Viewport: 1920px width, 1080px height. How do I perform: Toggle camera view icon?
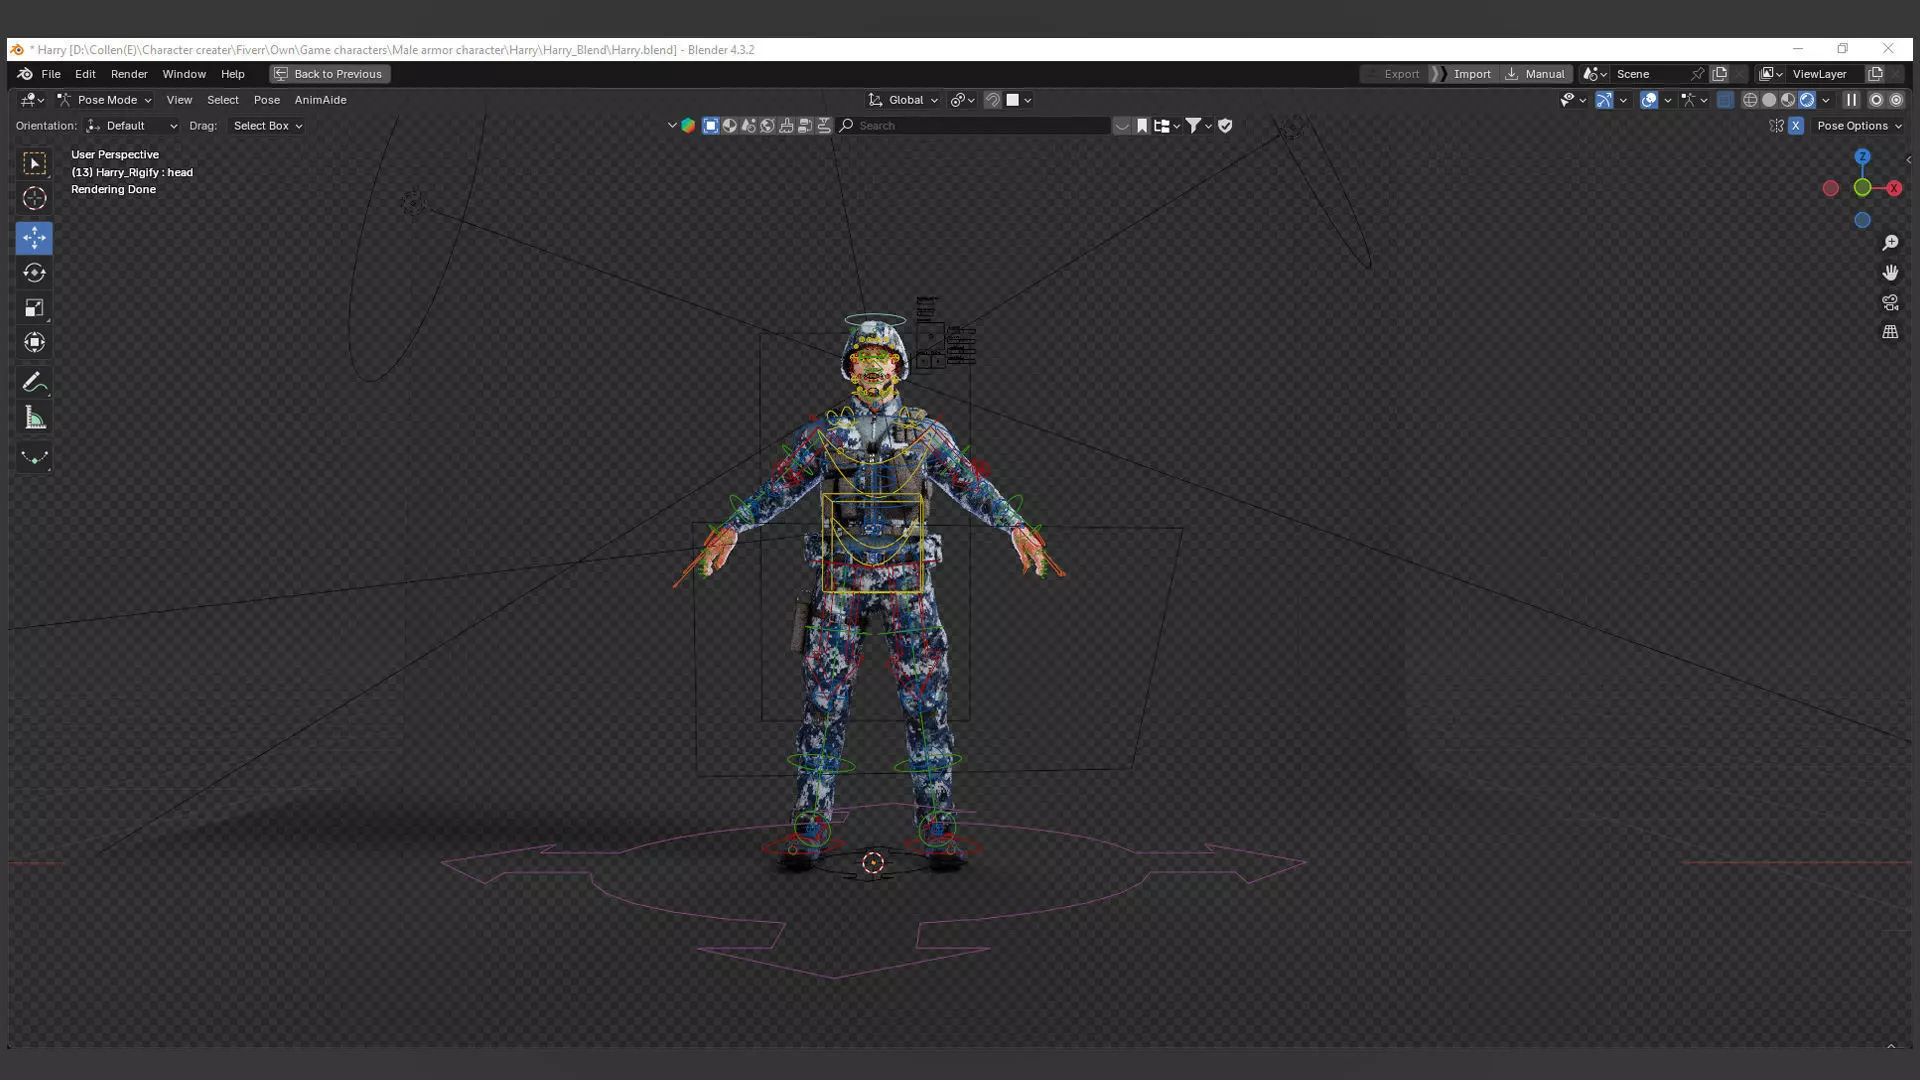tap(1890, 302)
